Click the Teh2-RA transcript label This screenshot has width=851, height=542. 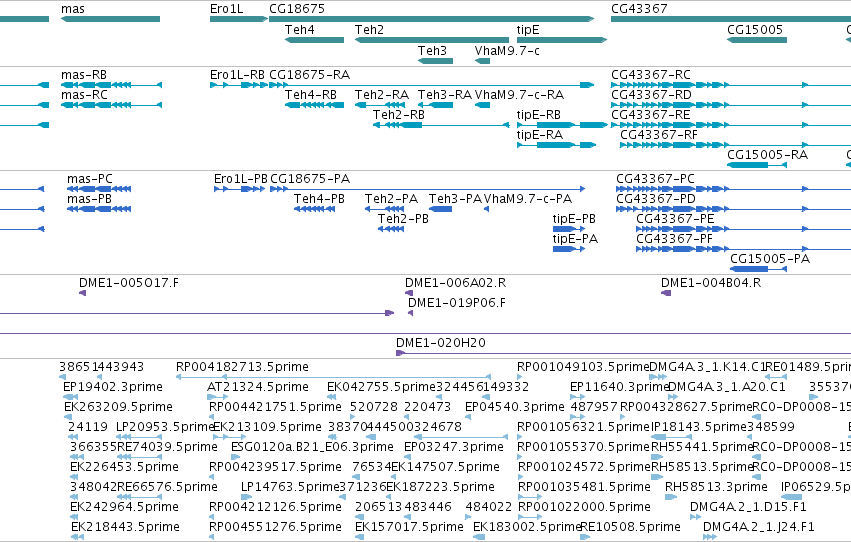point(382,95)
